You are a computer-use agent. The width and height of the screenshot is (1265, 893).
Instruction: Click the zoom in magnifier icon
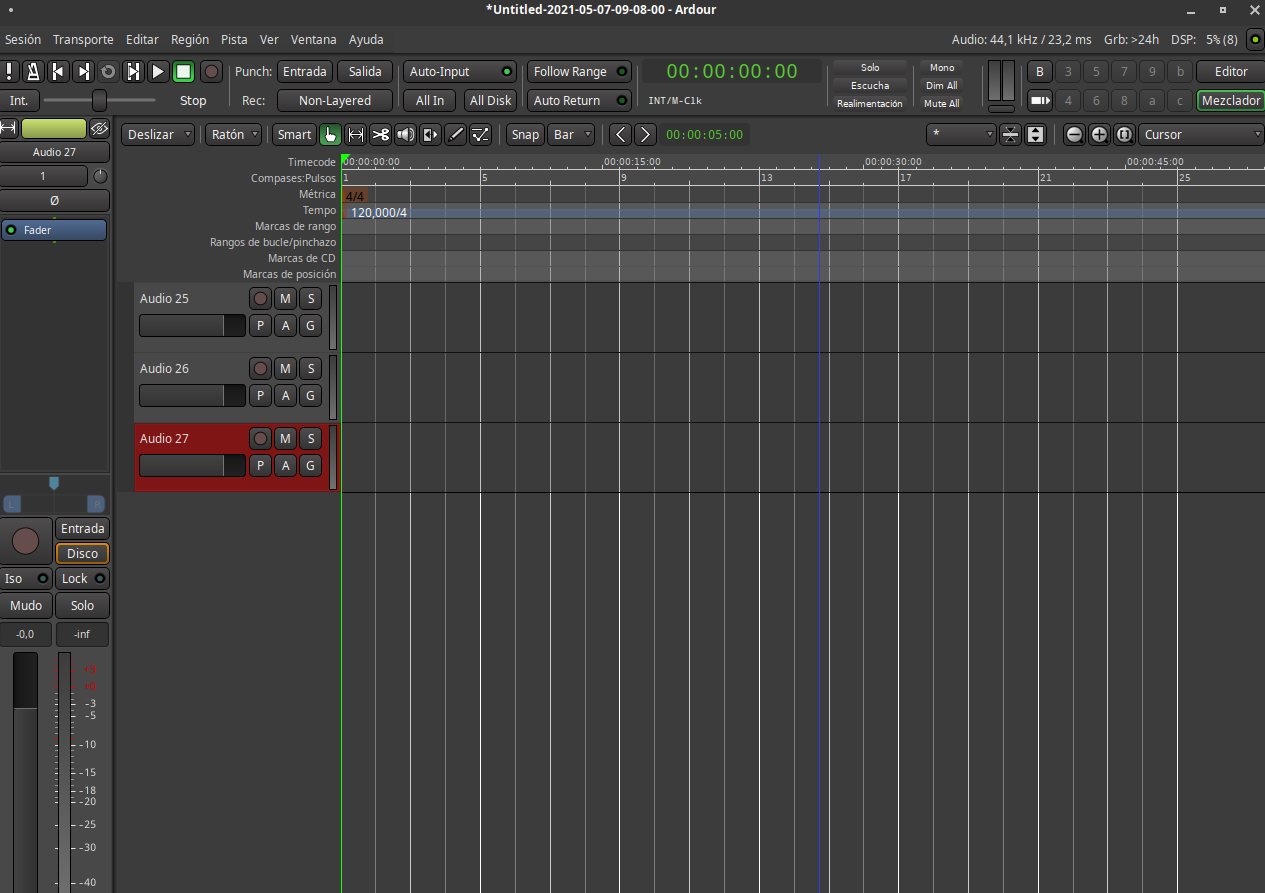[1099, 135]
